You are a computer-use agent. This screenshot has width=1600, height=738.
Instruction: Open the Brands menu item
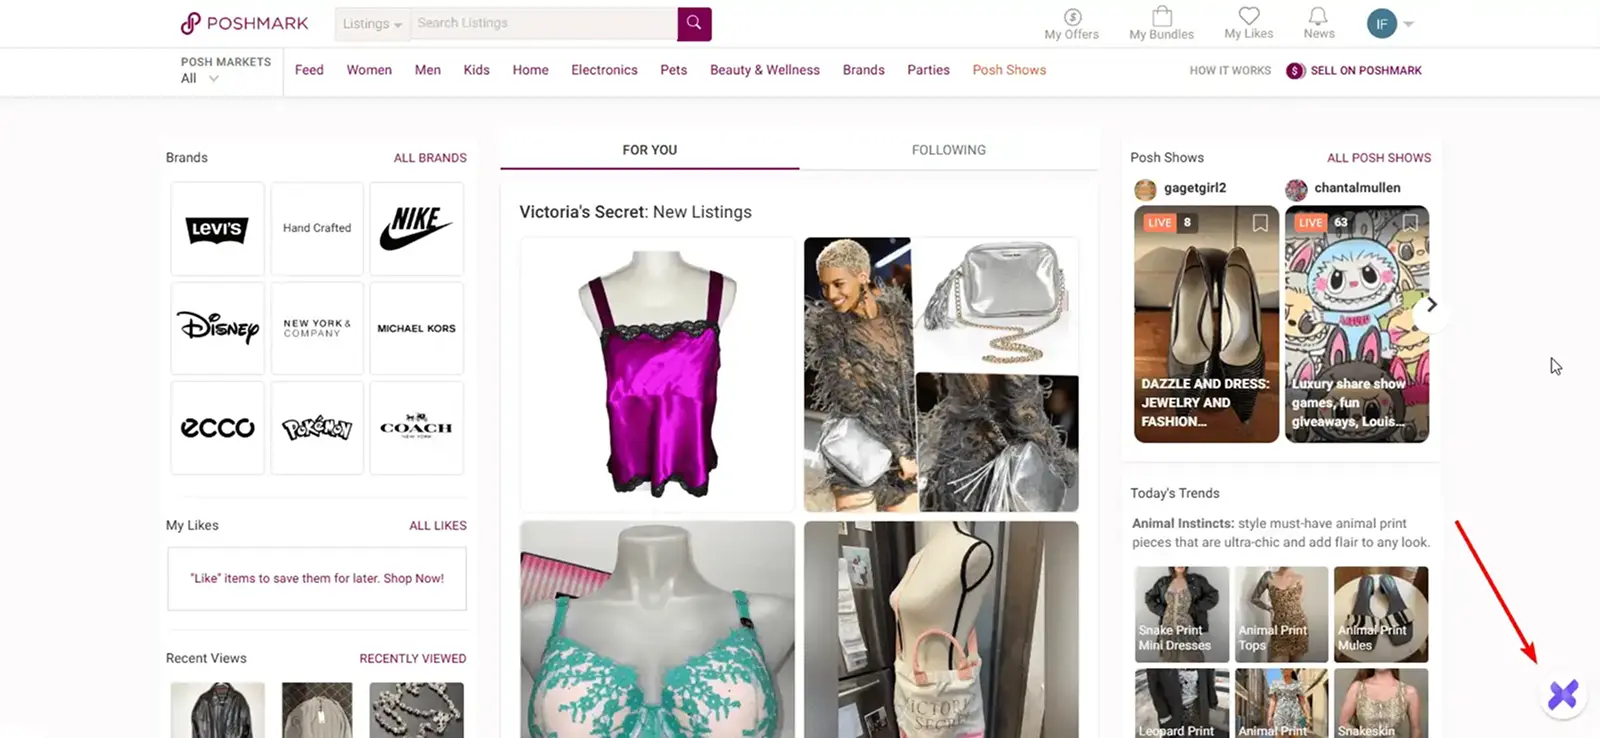(x=863, y=70)
